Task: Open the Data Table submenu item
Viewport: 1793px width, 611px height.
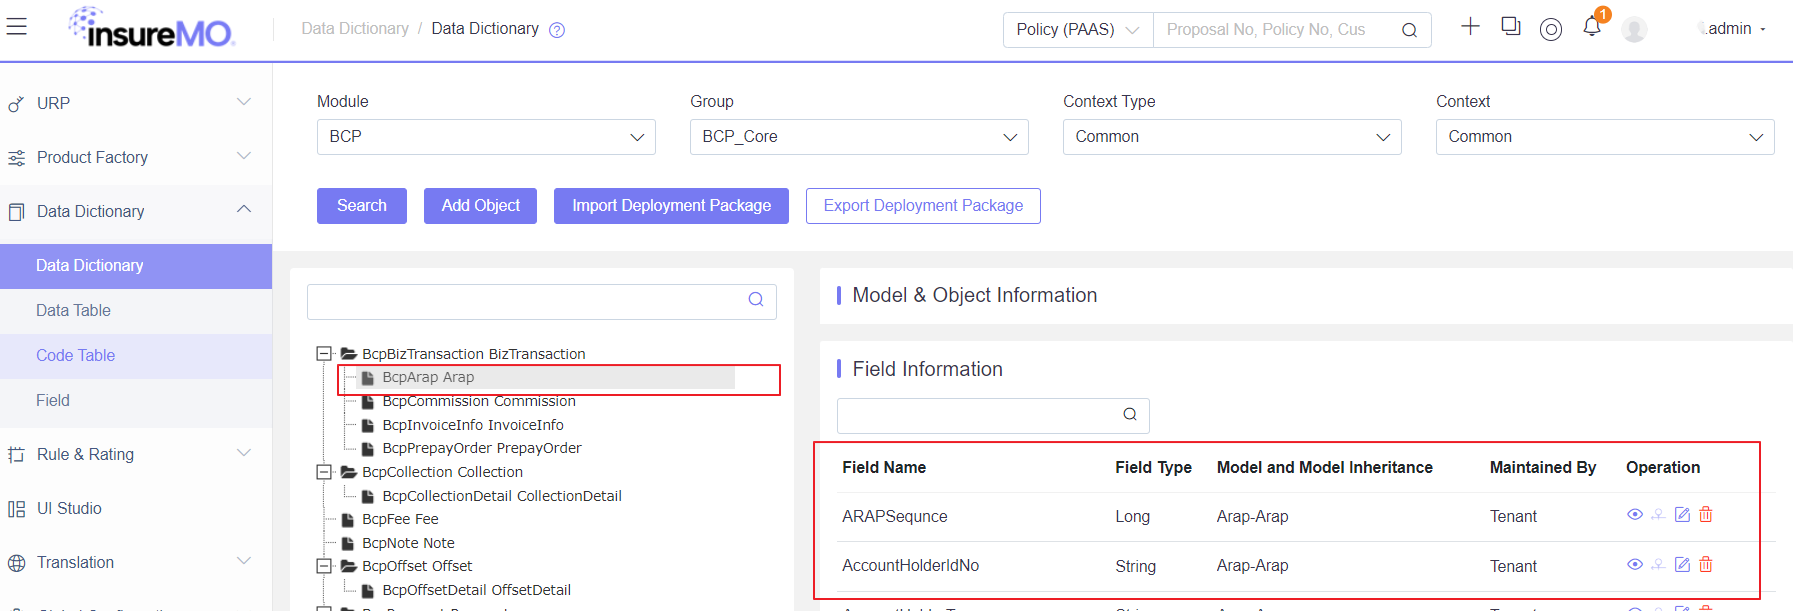Action: pyautogui.click(x=136, y=311)
